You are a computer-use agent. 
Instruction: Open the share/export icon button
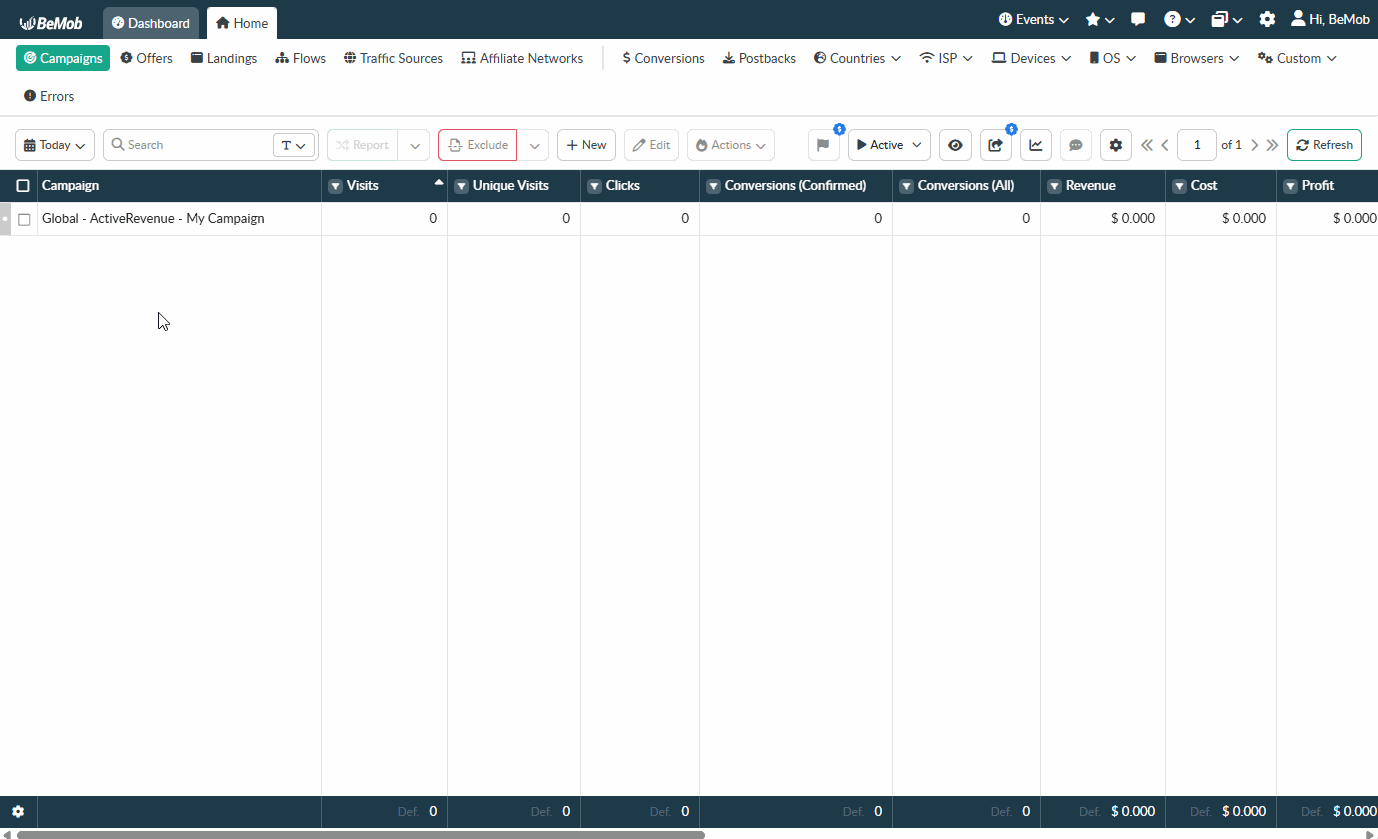[x=996, y=145]
